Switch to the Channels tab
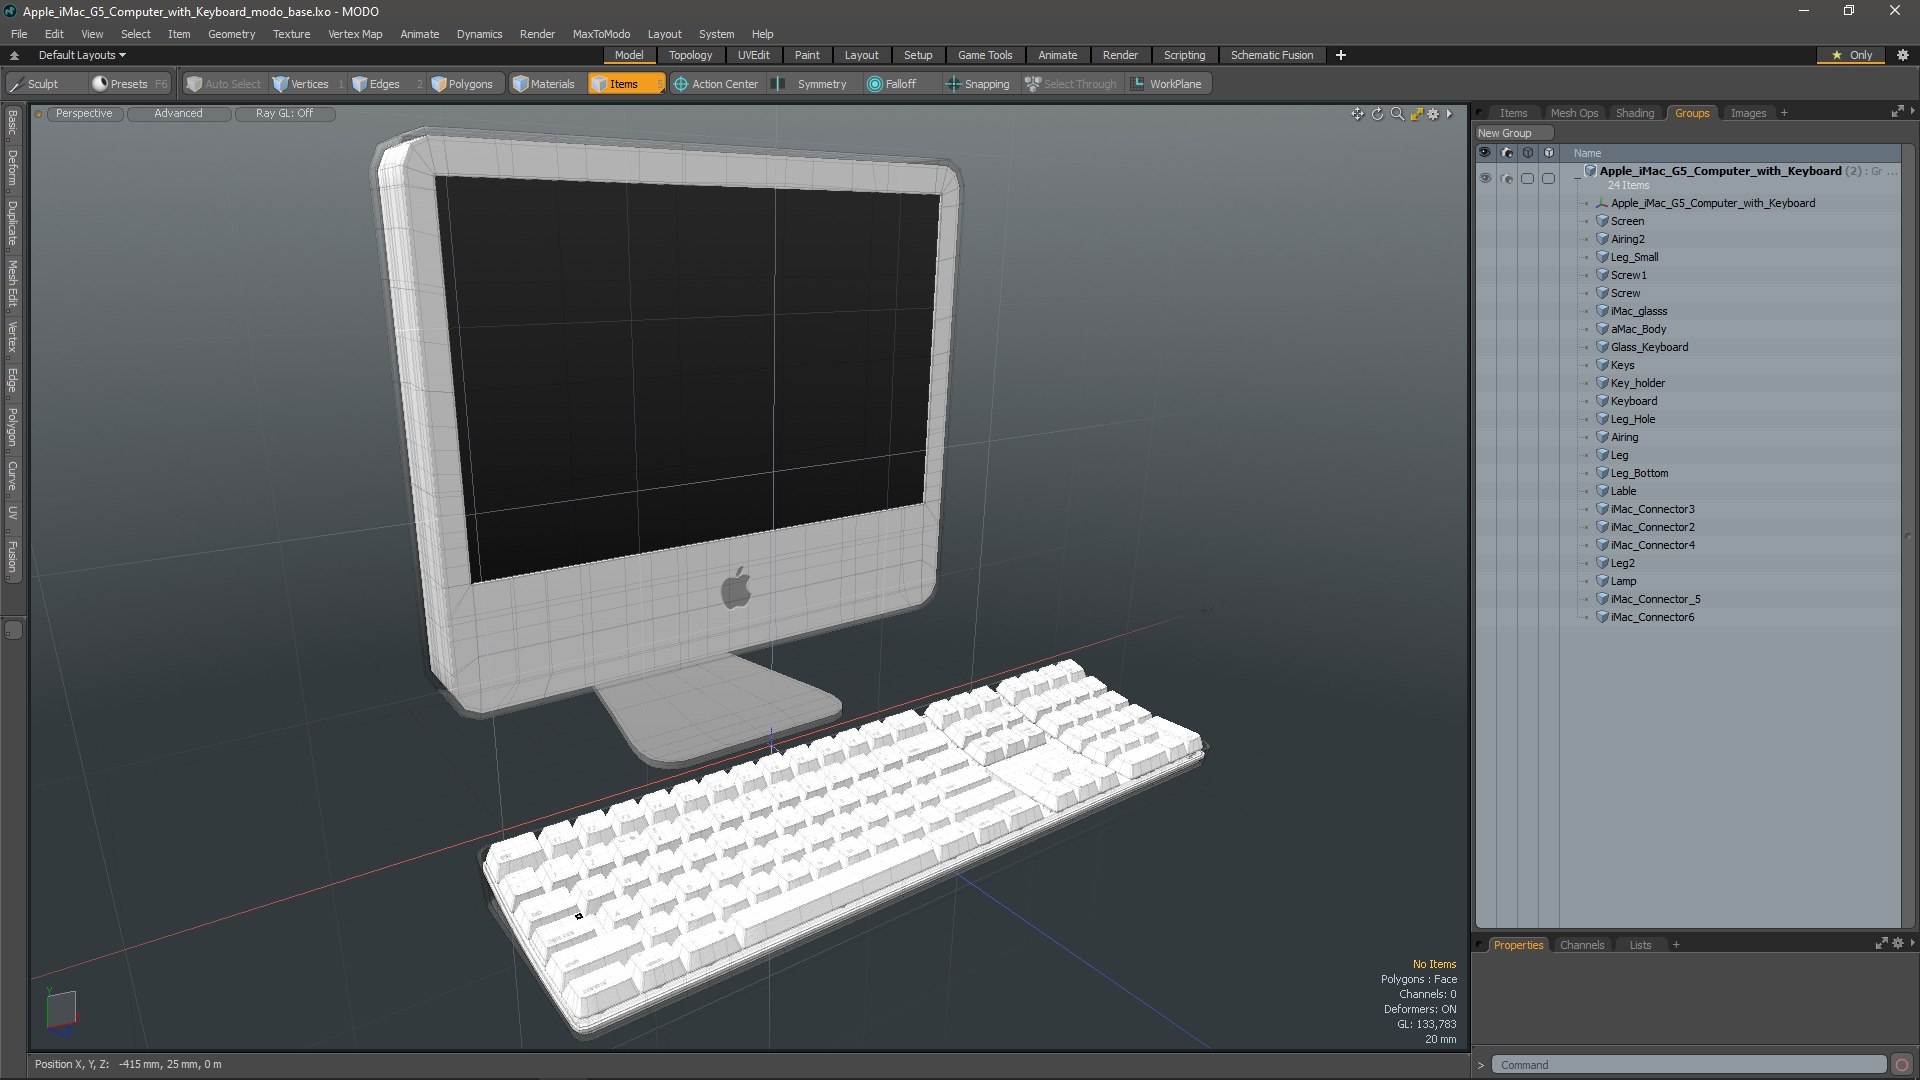 tap(1581, 945)
